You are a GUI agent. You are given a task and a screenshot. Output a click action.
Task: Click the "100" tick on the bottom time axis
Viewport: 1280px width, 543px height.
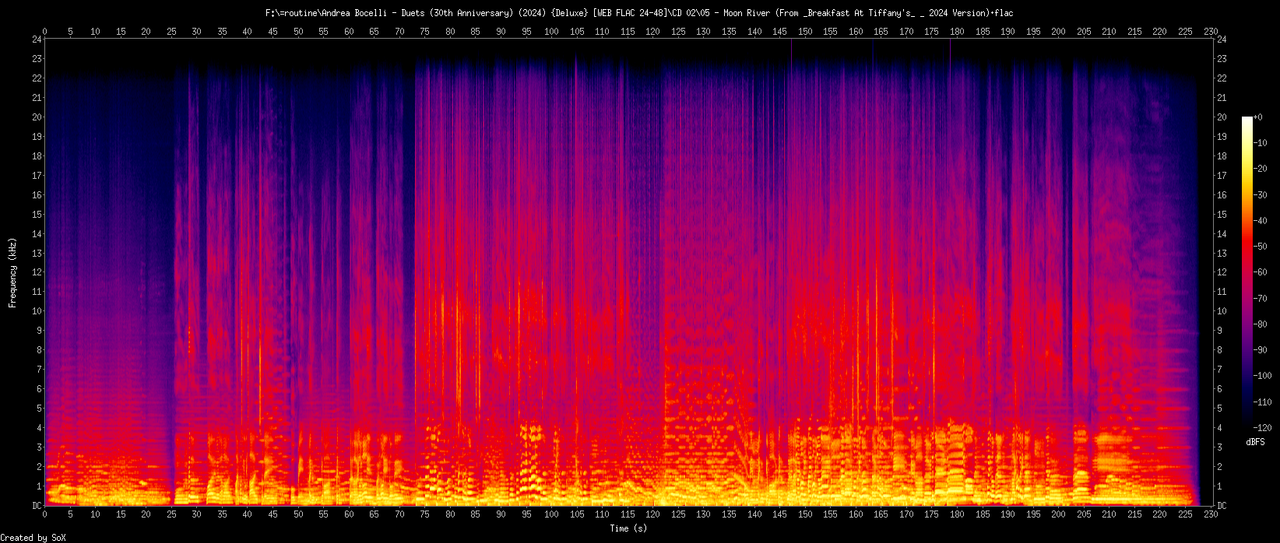[551, 515]
